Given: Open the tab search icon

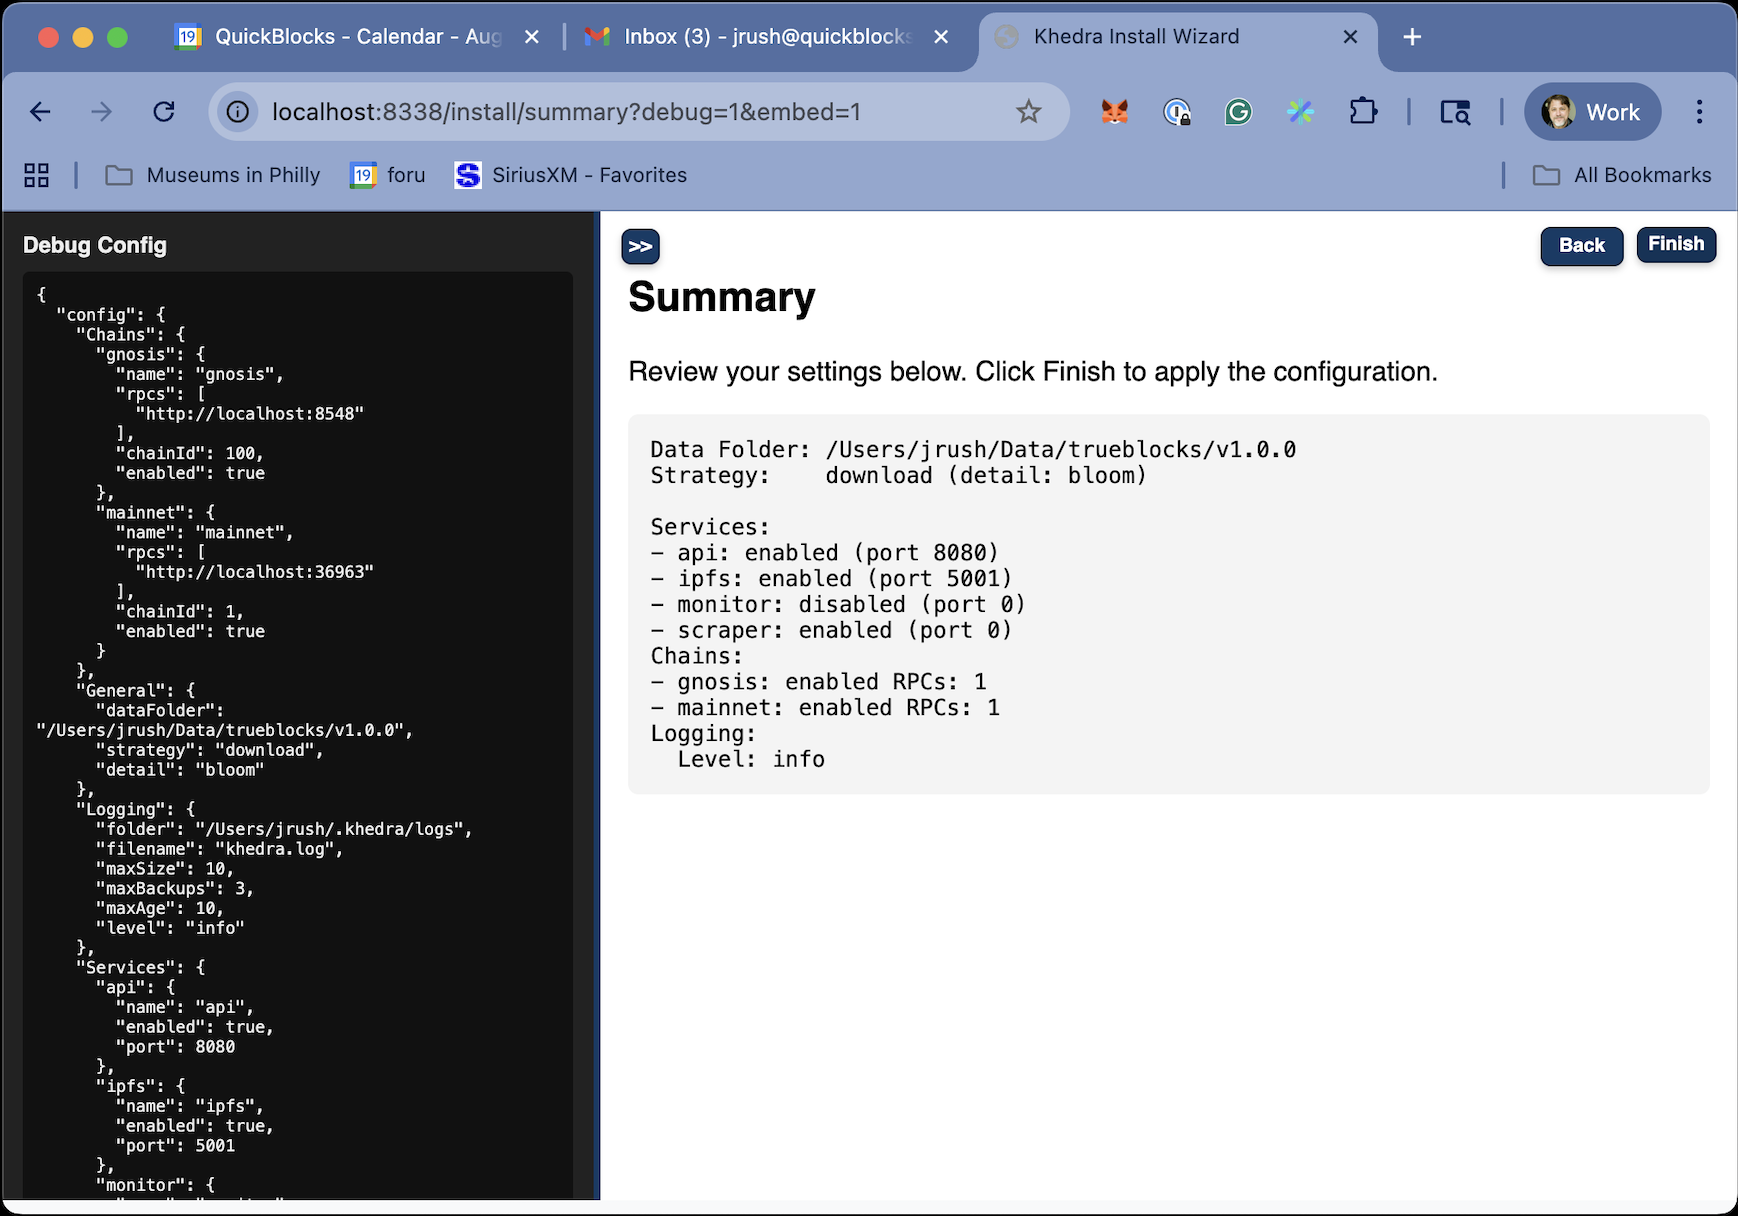Looking at the screenshot, I should (x=1455, y=112).
